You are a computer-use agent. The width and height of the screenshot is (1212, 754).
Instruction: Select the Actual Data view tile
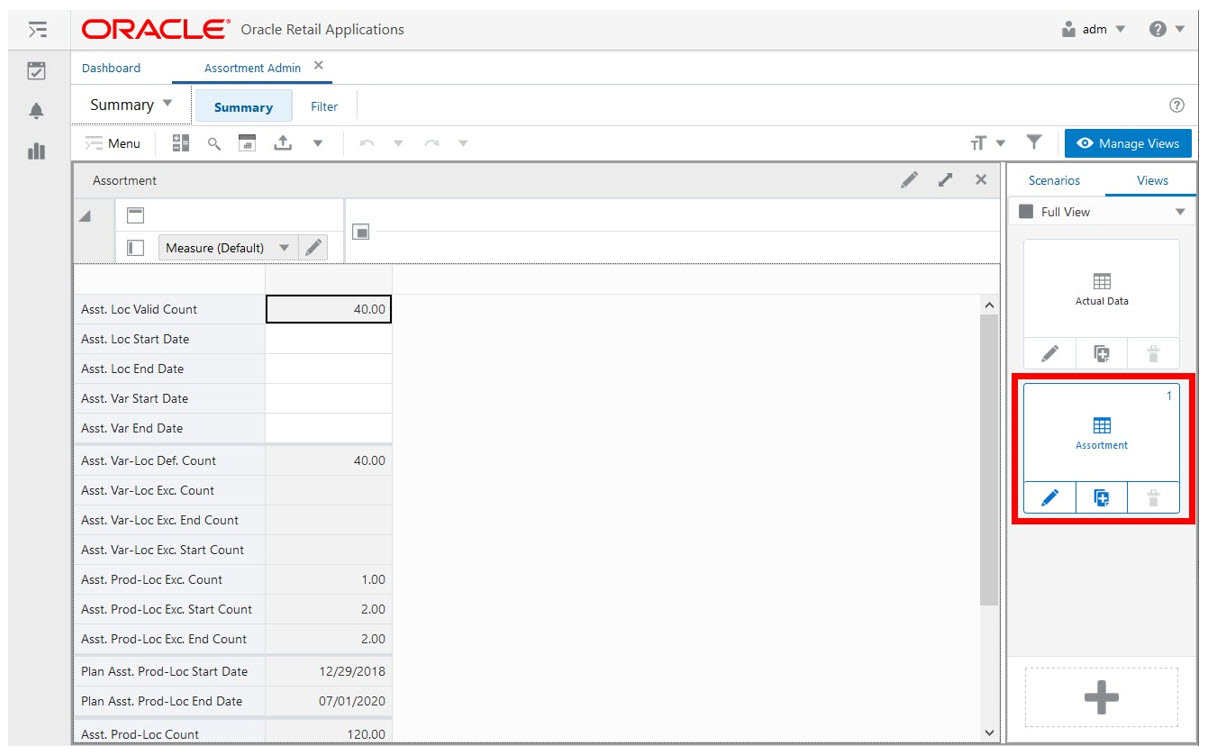(1101, 288)
